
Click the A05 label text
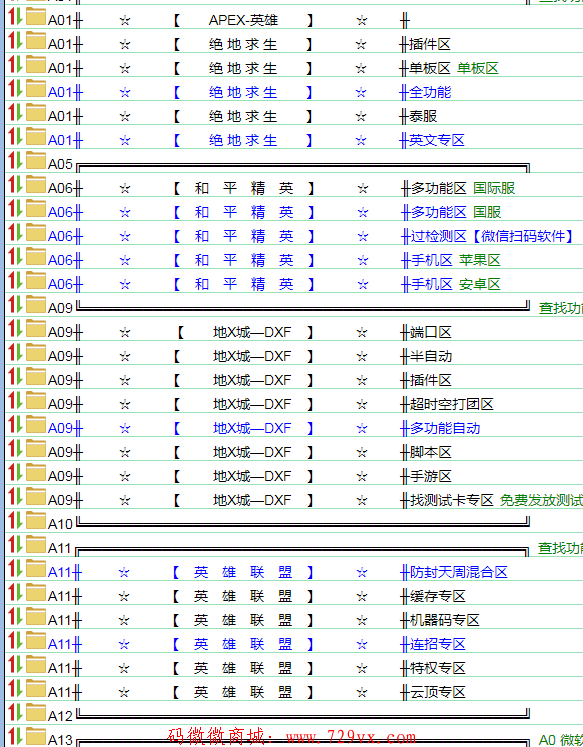(x=60, y=164)
